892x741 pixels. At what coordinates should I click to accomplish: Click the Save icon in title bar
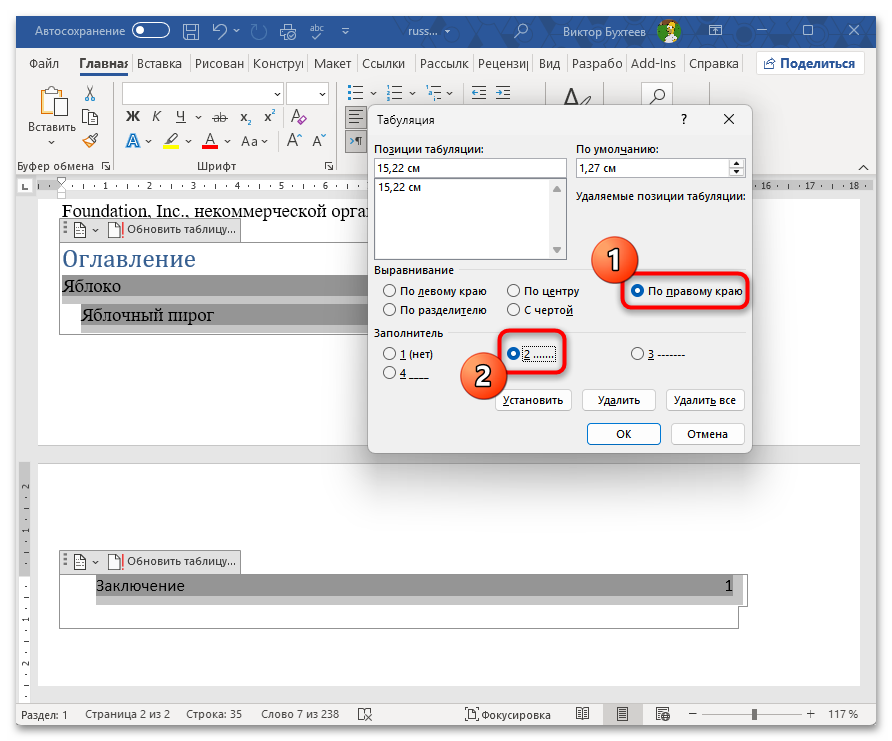[x=191, y=31]
